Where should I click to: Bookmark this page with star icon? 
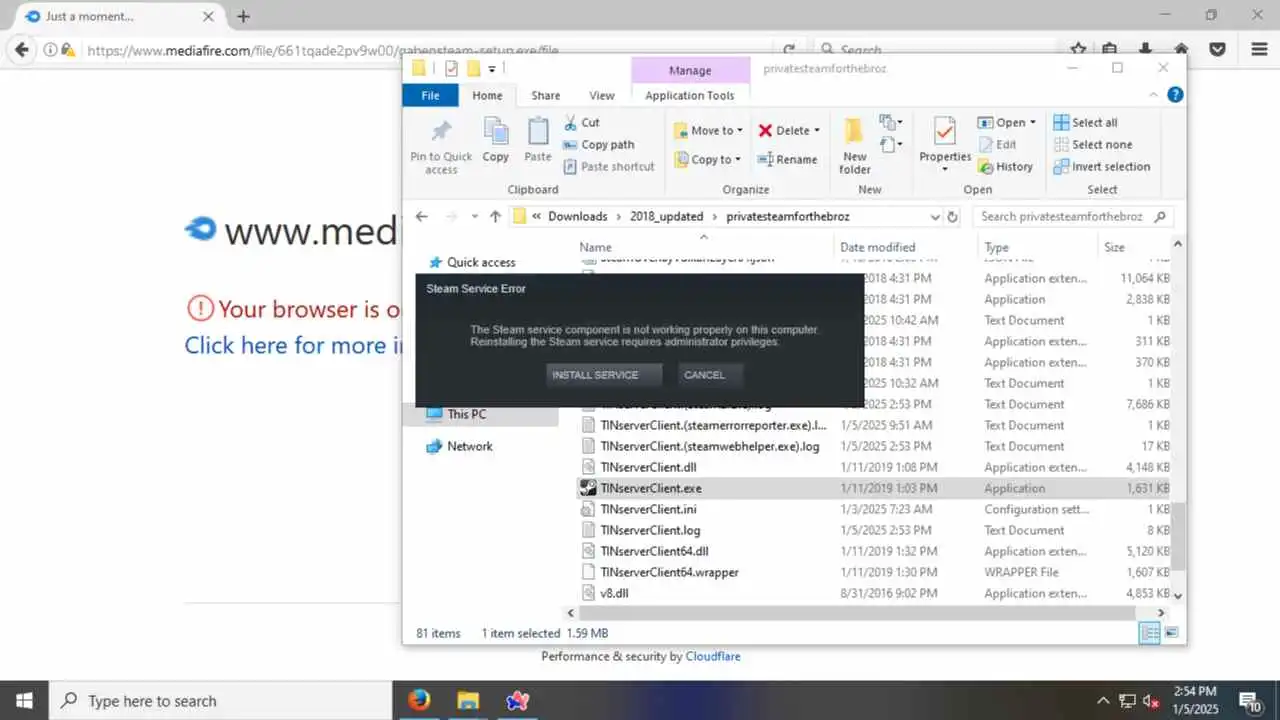[x=1078, y=49]
